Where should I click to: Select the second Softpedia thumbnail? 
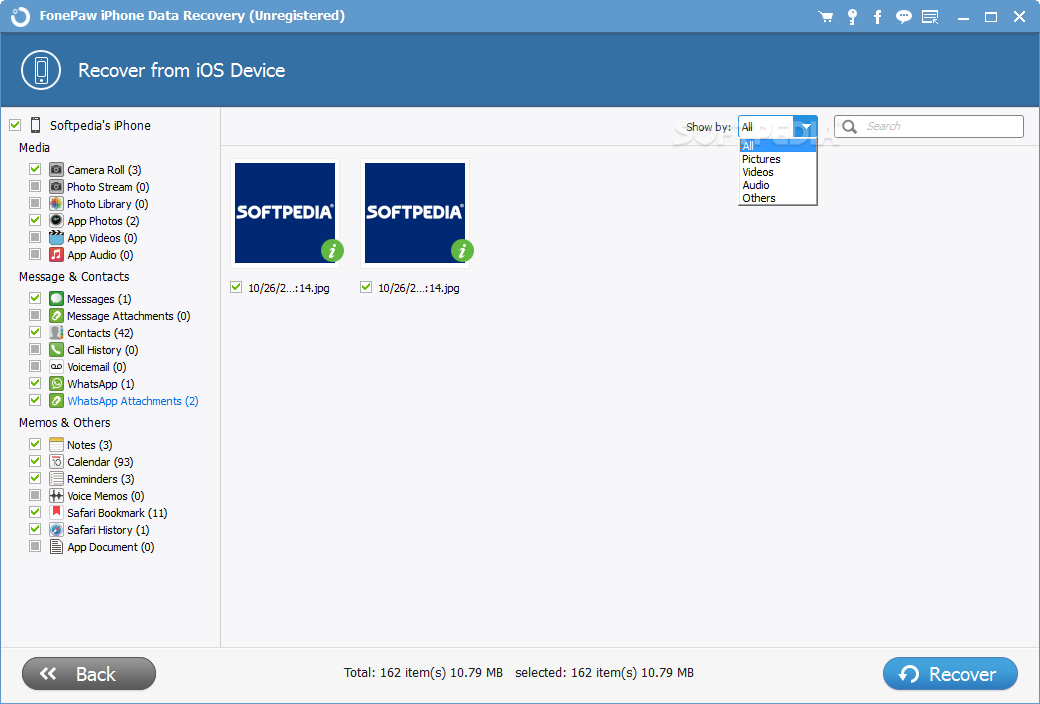[x=415, y=213]
